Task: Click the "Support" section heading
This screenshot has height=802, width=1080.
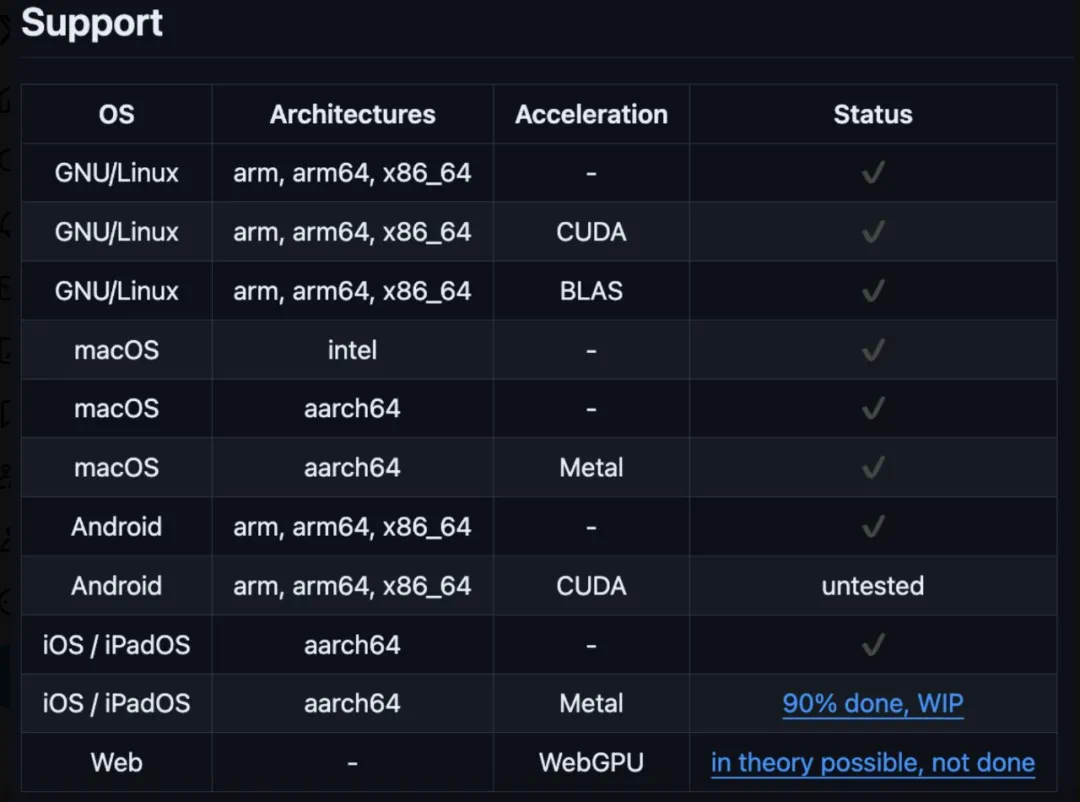Action: click(x=92, y=23)
